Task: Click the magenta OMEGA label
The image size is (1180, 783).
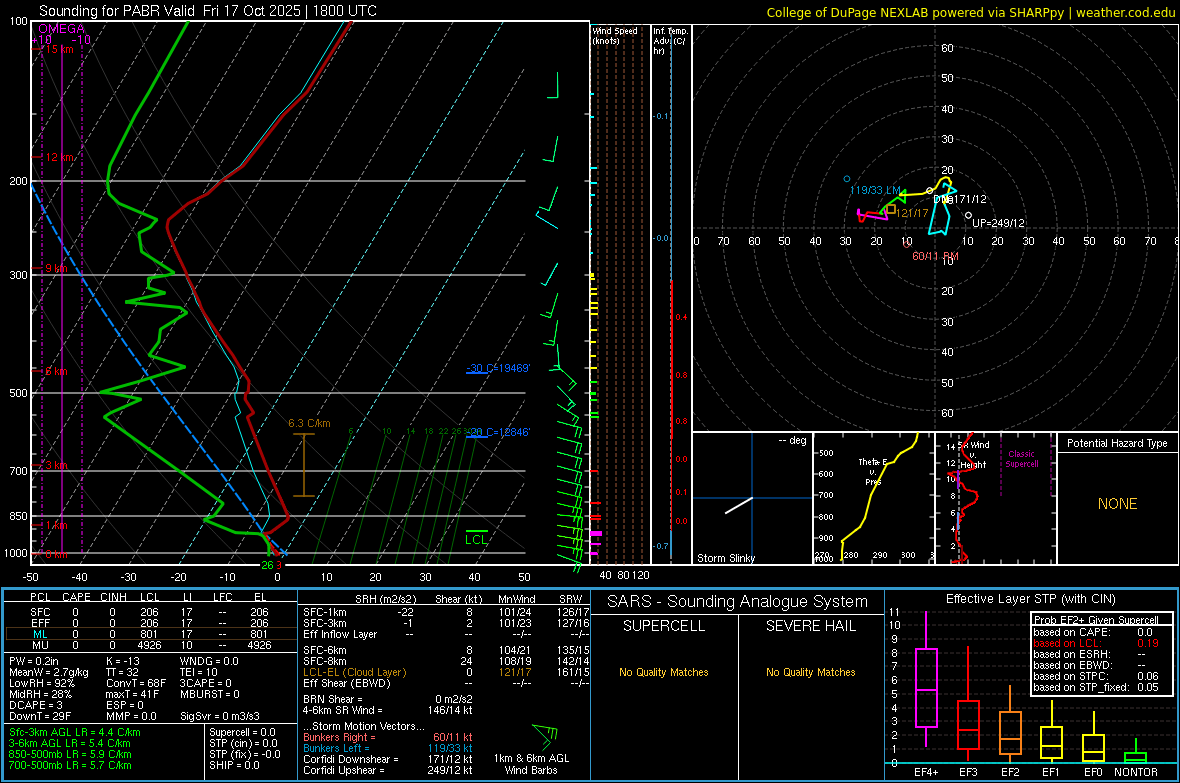Action: [x=62, y=29]
